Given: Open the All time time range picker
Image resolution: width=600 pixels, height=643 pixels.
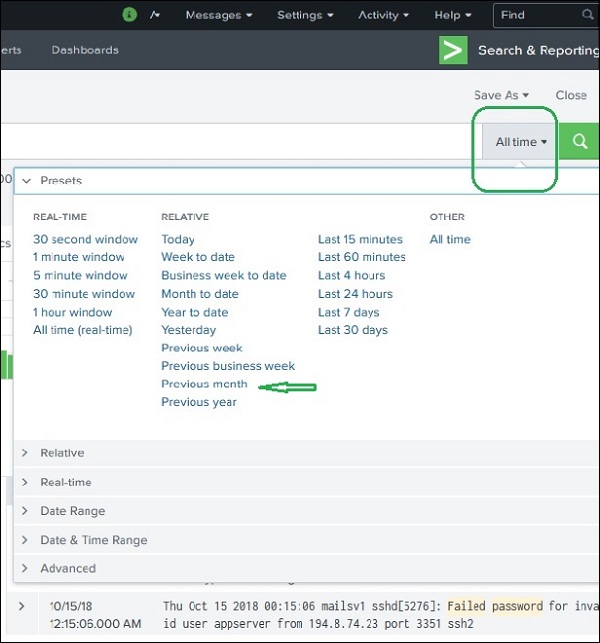Looking at the screenshot, I should click(x=521, y=142).
